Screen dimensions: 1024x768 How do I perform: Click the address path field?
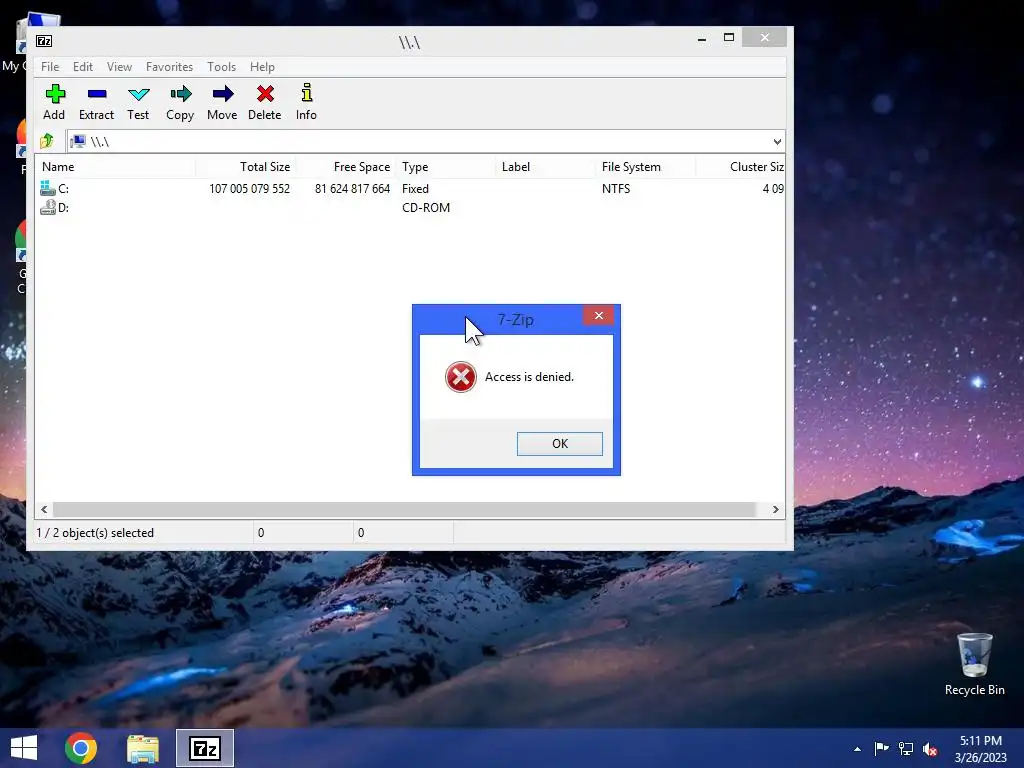click(418, 142)
